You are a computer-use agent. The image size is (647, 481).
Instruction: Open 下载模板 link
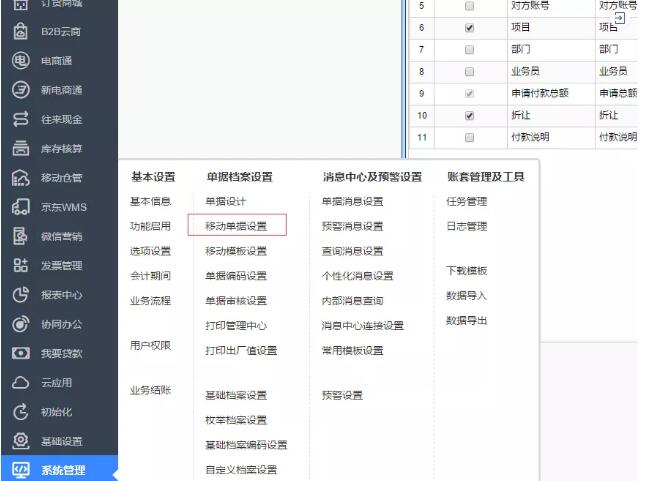pyautogui.click(x=467, y=271)
